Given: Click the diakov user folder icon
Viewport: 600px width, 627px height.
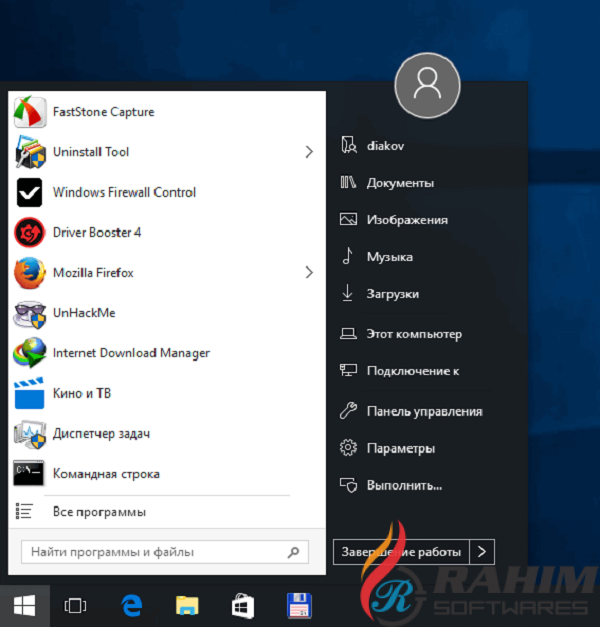Looking at the screenshot, I should click(x=349, y=145).
